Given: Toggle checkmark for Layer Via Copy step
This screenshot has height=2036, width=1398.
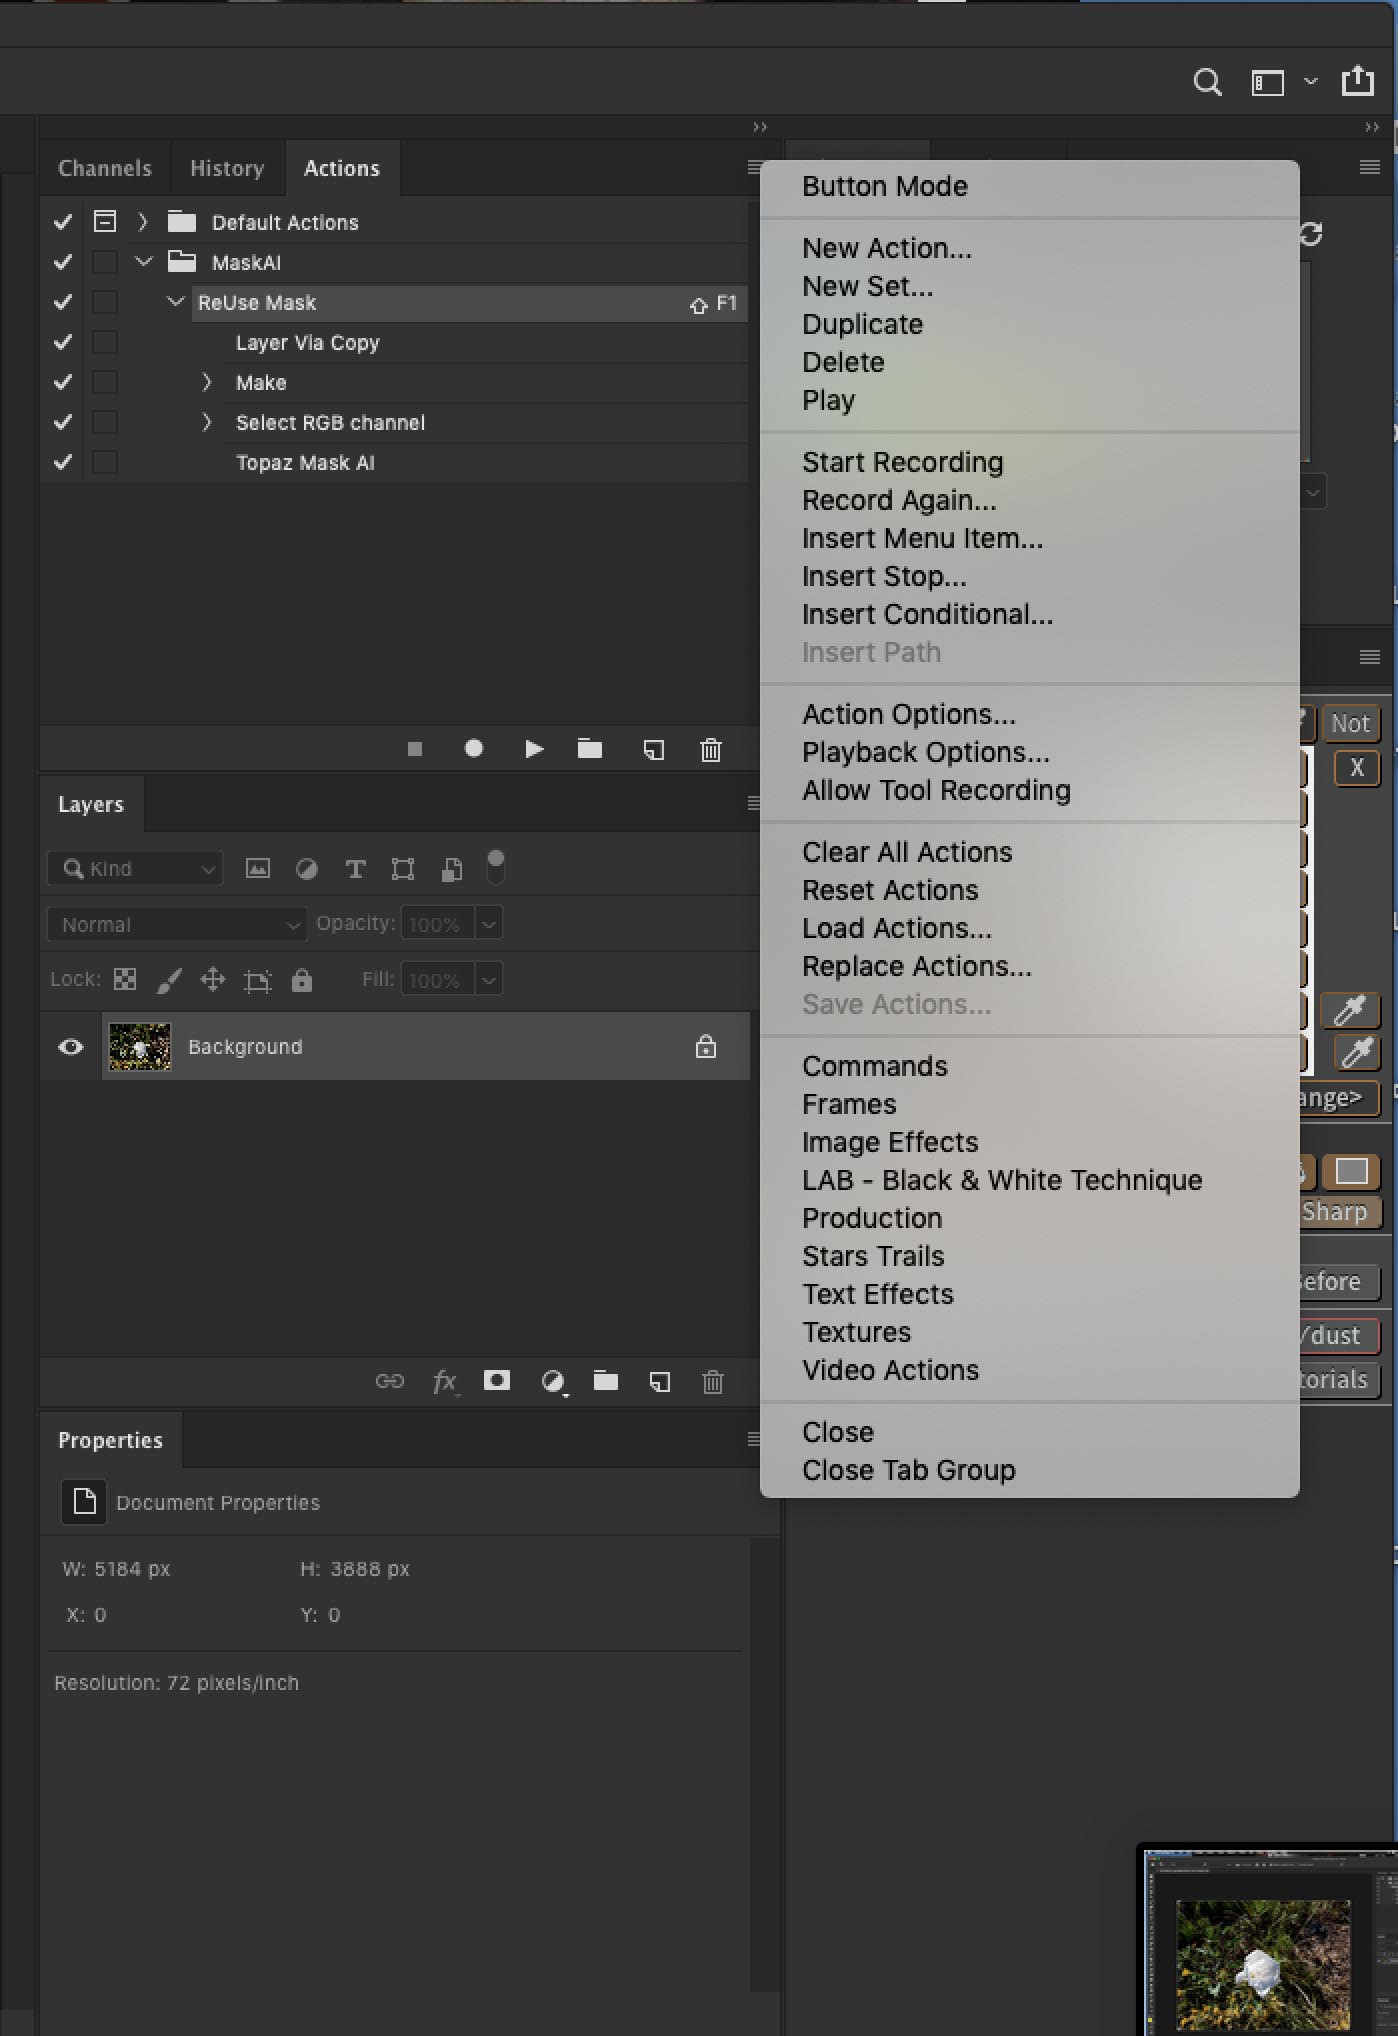Looking at the screenshot, I should 63,342.
